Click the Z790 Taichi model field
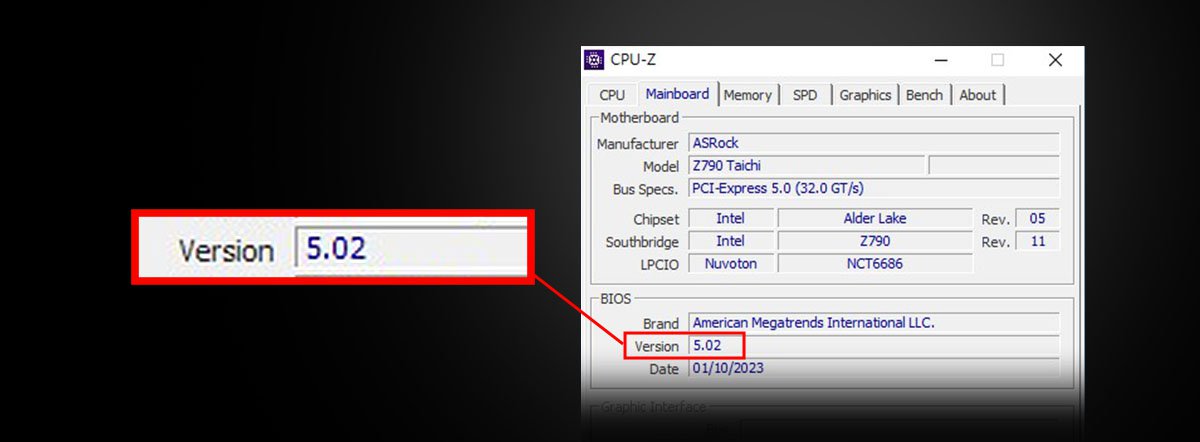 806,165
